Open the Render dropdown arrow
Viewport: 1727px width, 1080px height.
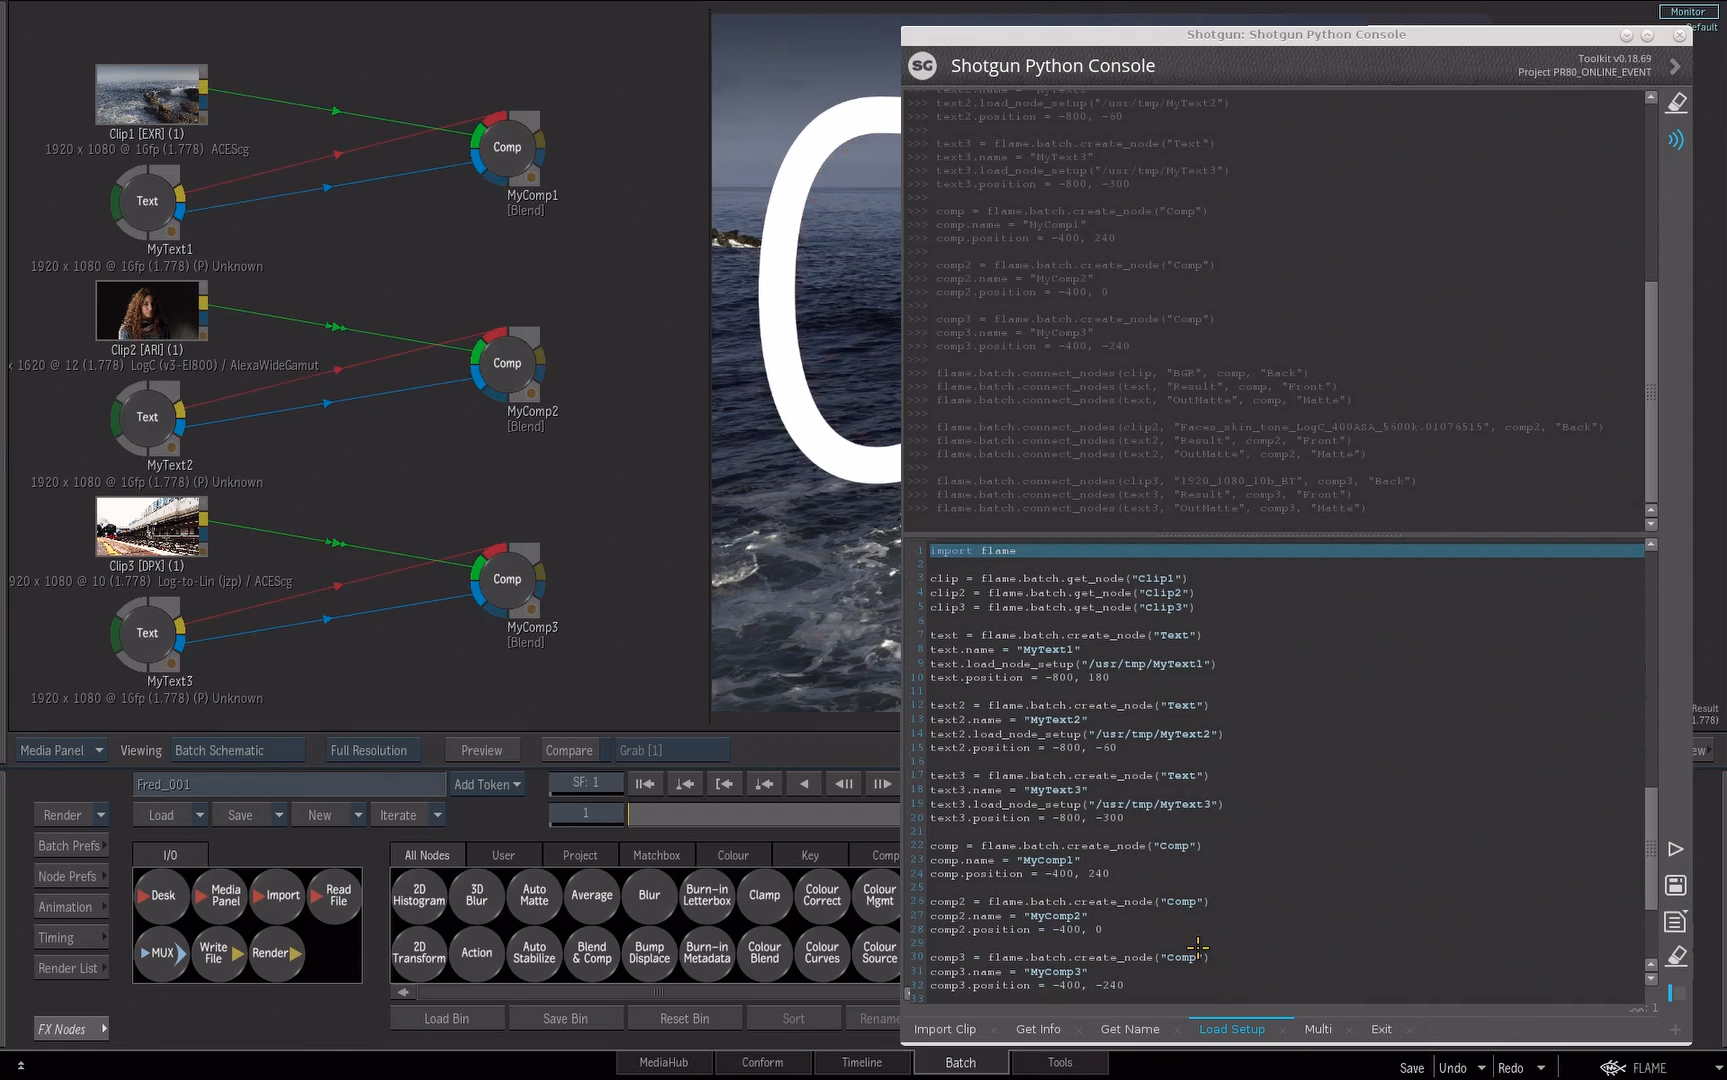pyautogui.click(x=101, y=815)
